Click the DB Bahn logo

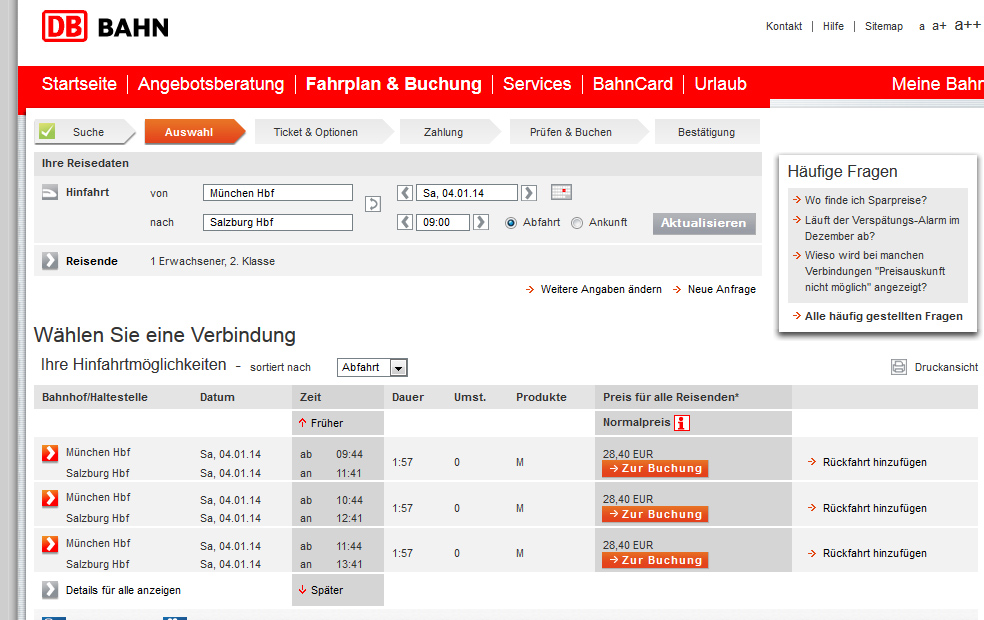click(x=105, y=26)
